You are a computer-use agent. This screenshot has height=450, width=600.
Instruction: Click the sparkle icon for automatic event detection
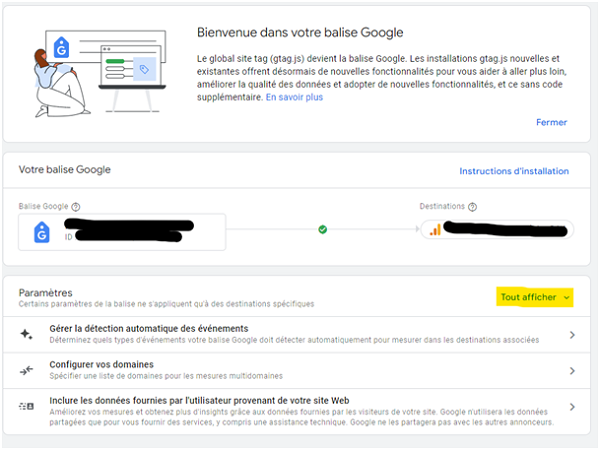26,334
